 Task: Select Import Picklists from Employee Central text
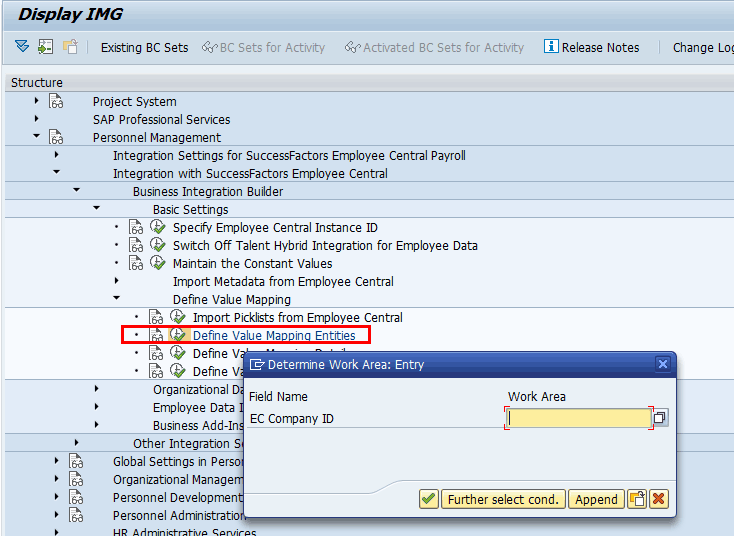pyautogui.click(x=298, y=317)
